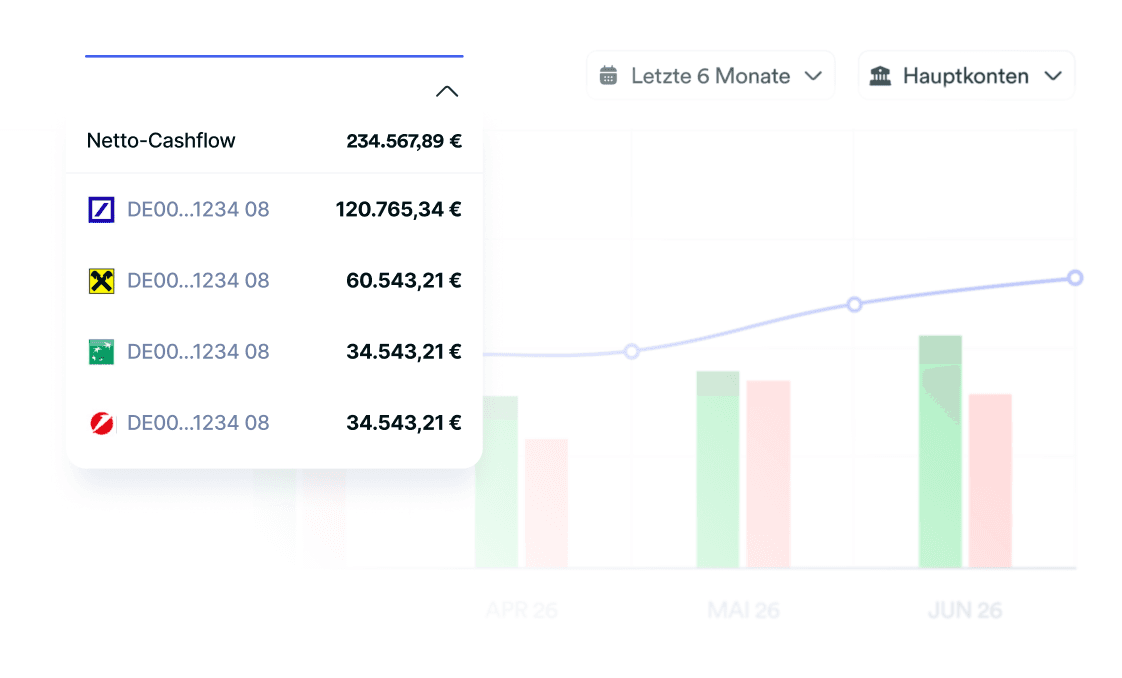Click the line chart point between APR and MAI

click(x=631, y=351)
